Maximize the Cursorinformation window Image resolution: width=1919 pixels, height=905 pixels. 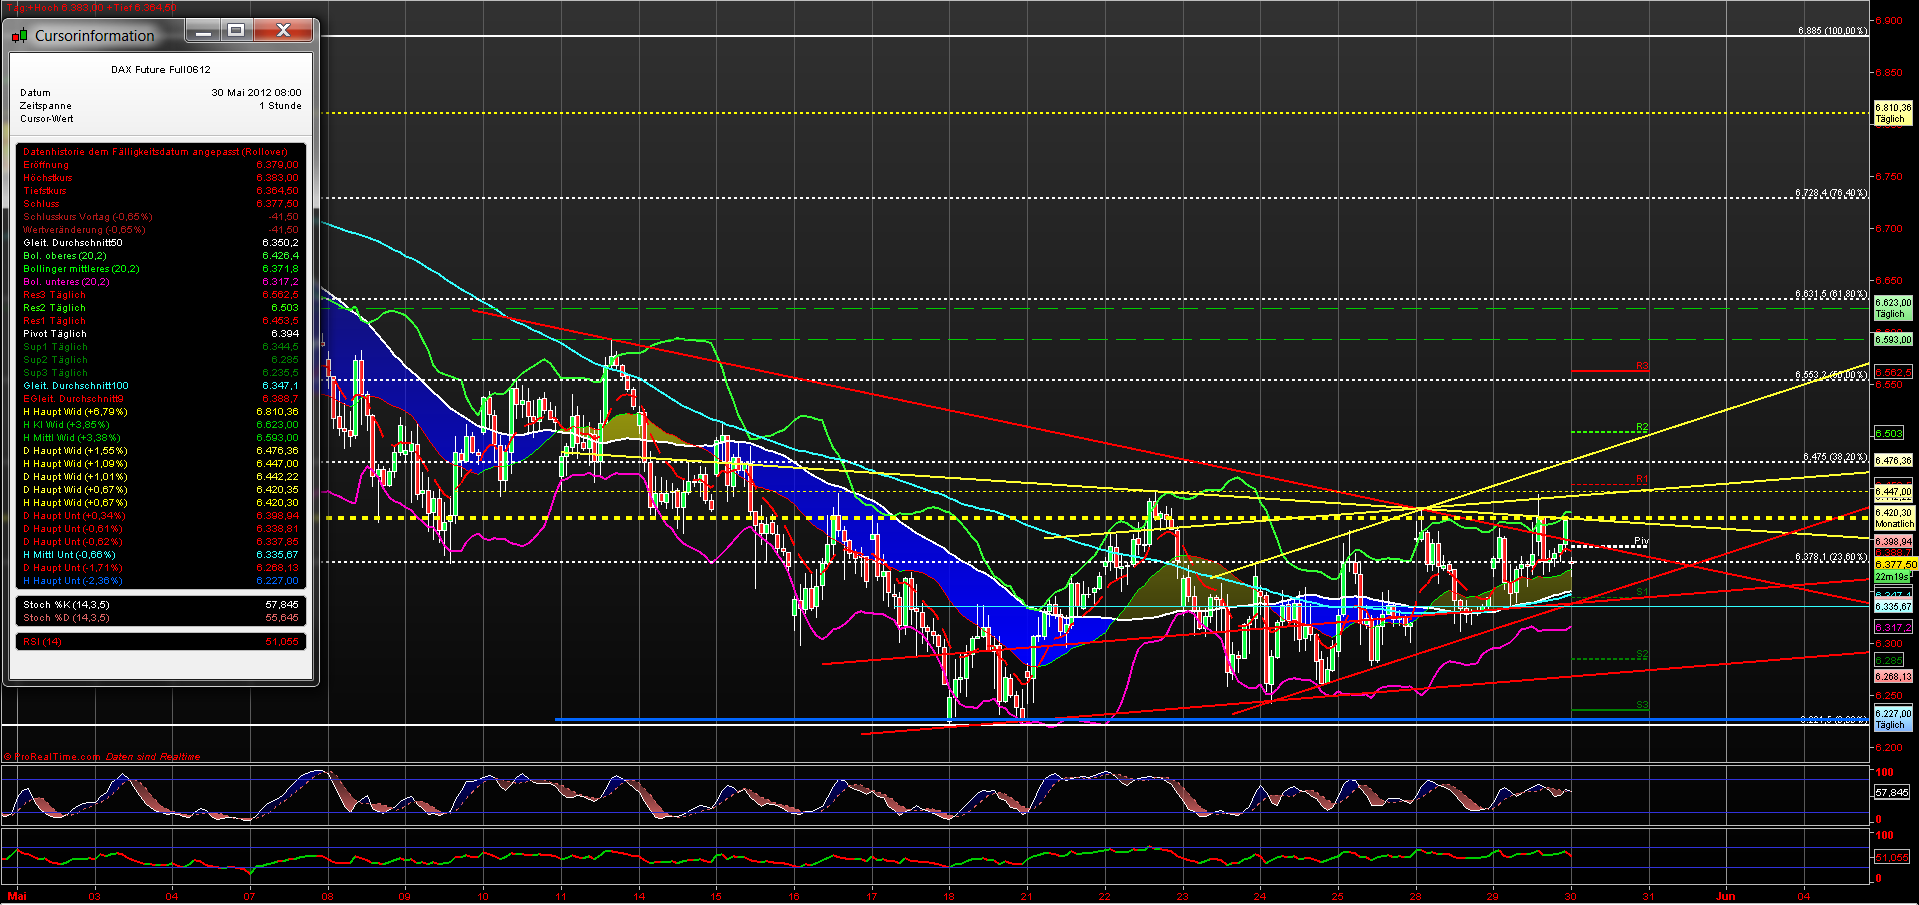pos(236,31)
